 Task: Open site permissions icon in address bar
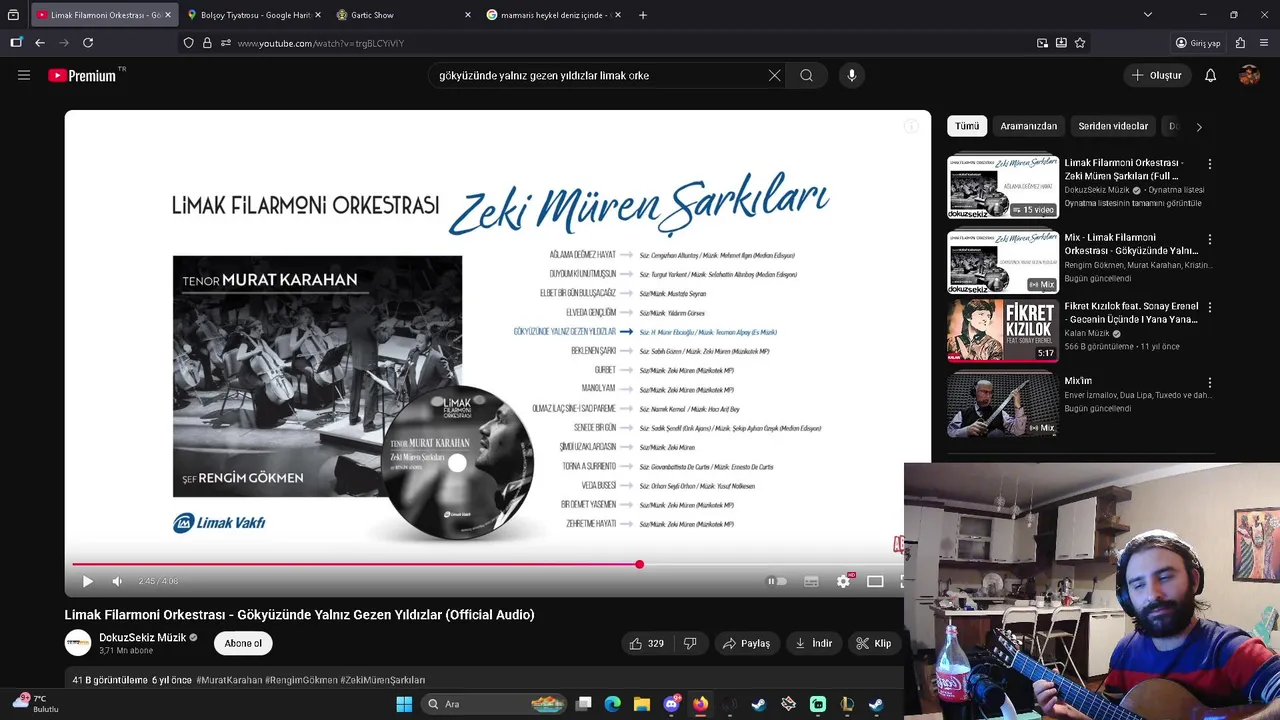pos(226,43)
